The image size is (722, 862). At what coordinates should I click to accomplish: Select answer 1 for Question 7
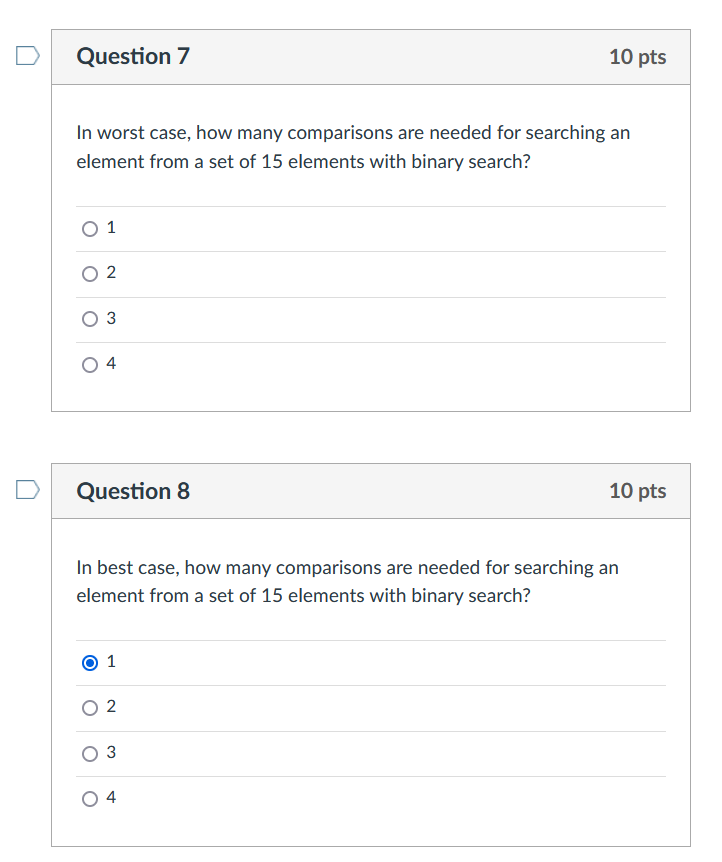click(89, 228)
